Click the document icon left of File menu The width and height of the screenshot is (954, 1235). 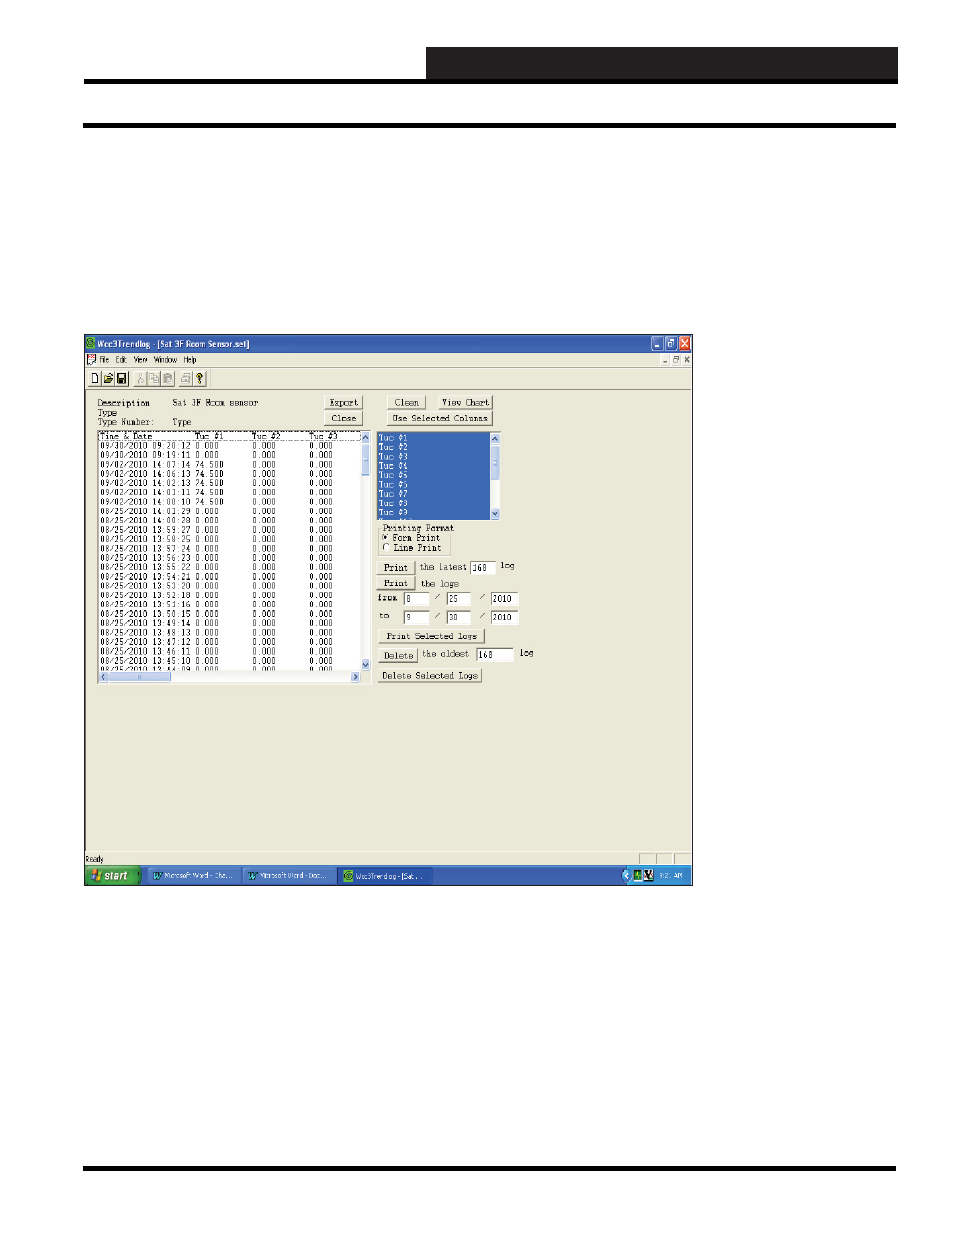(91, 360)
